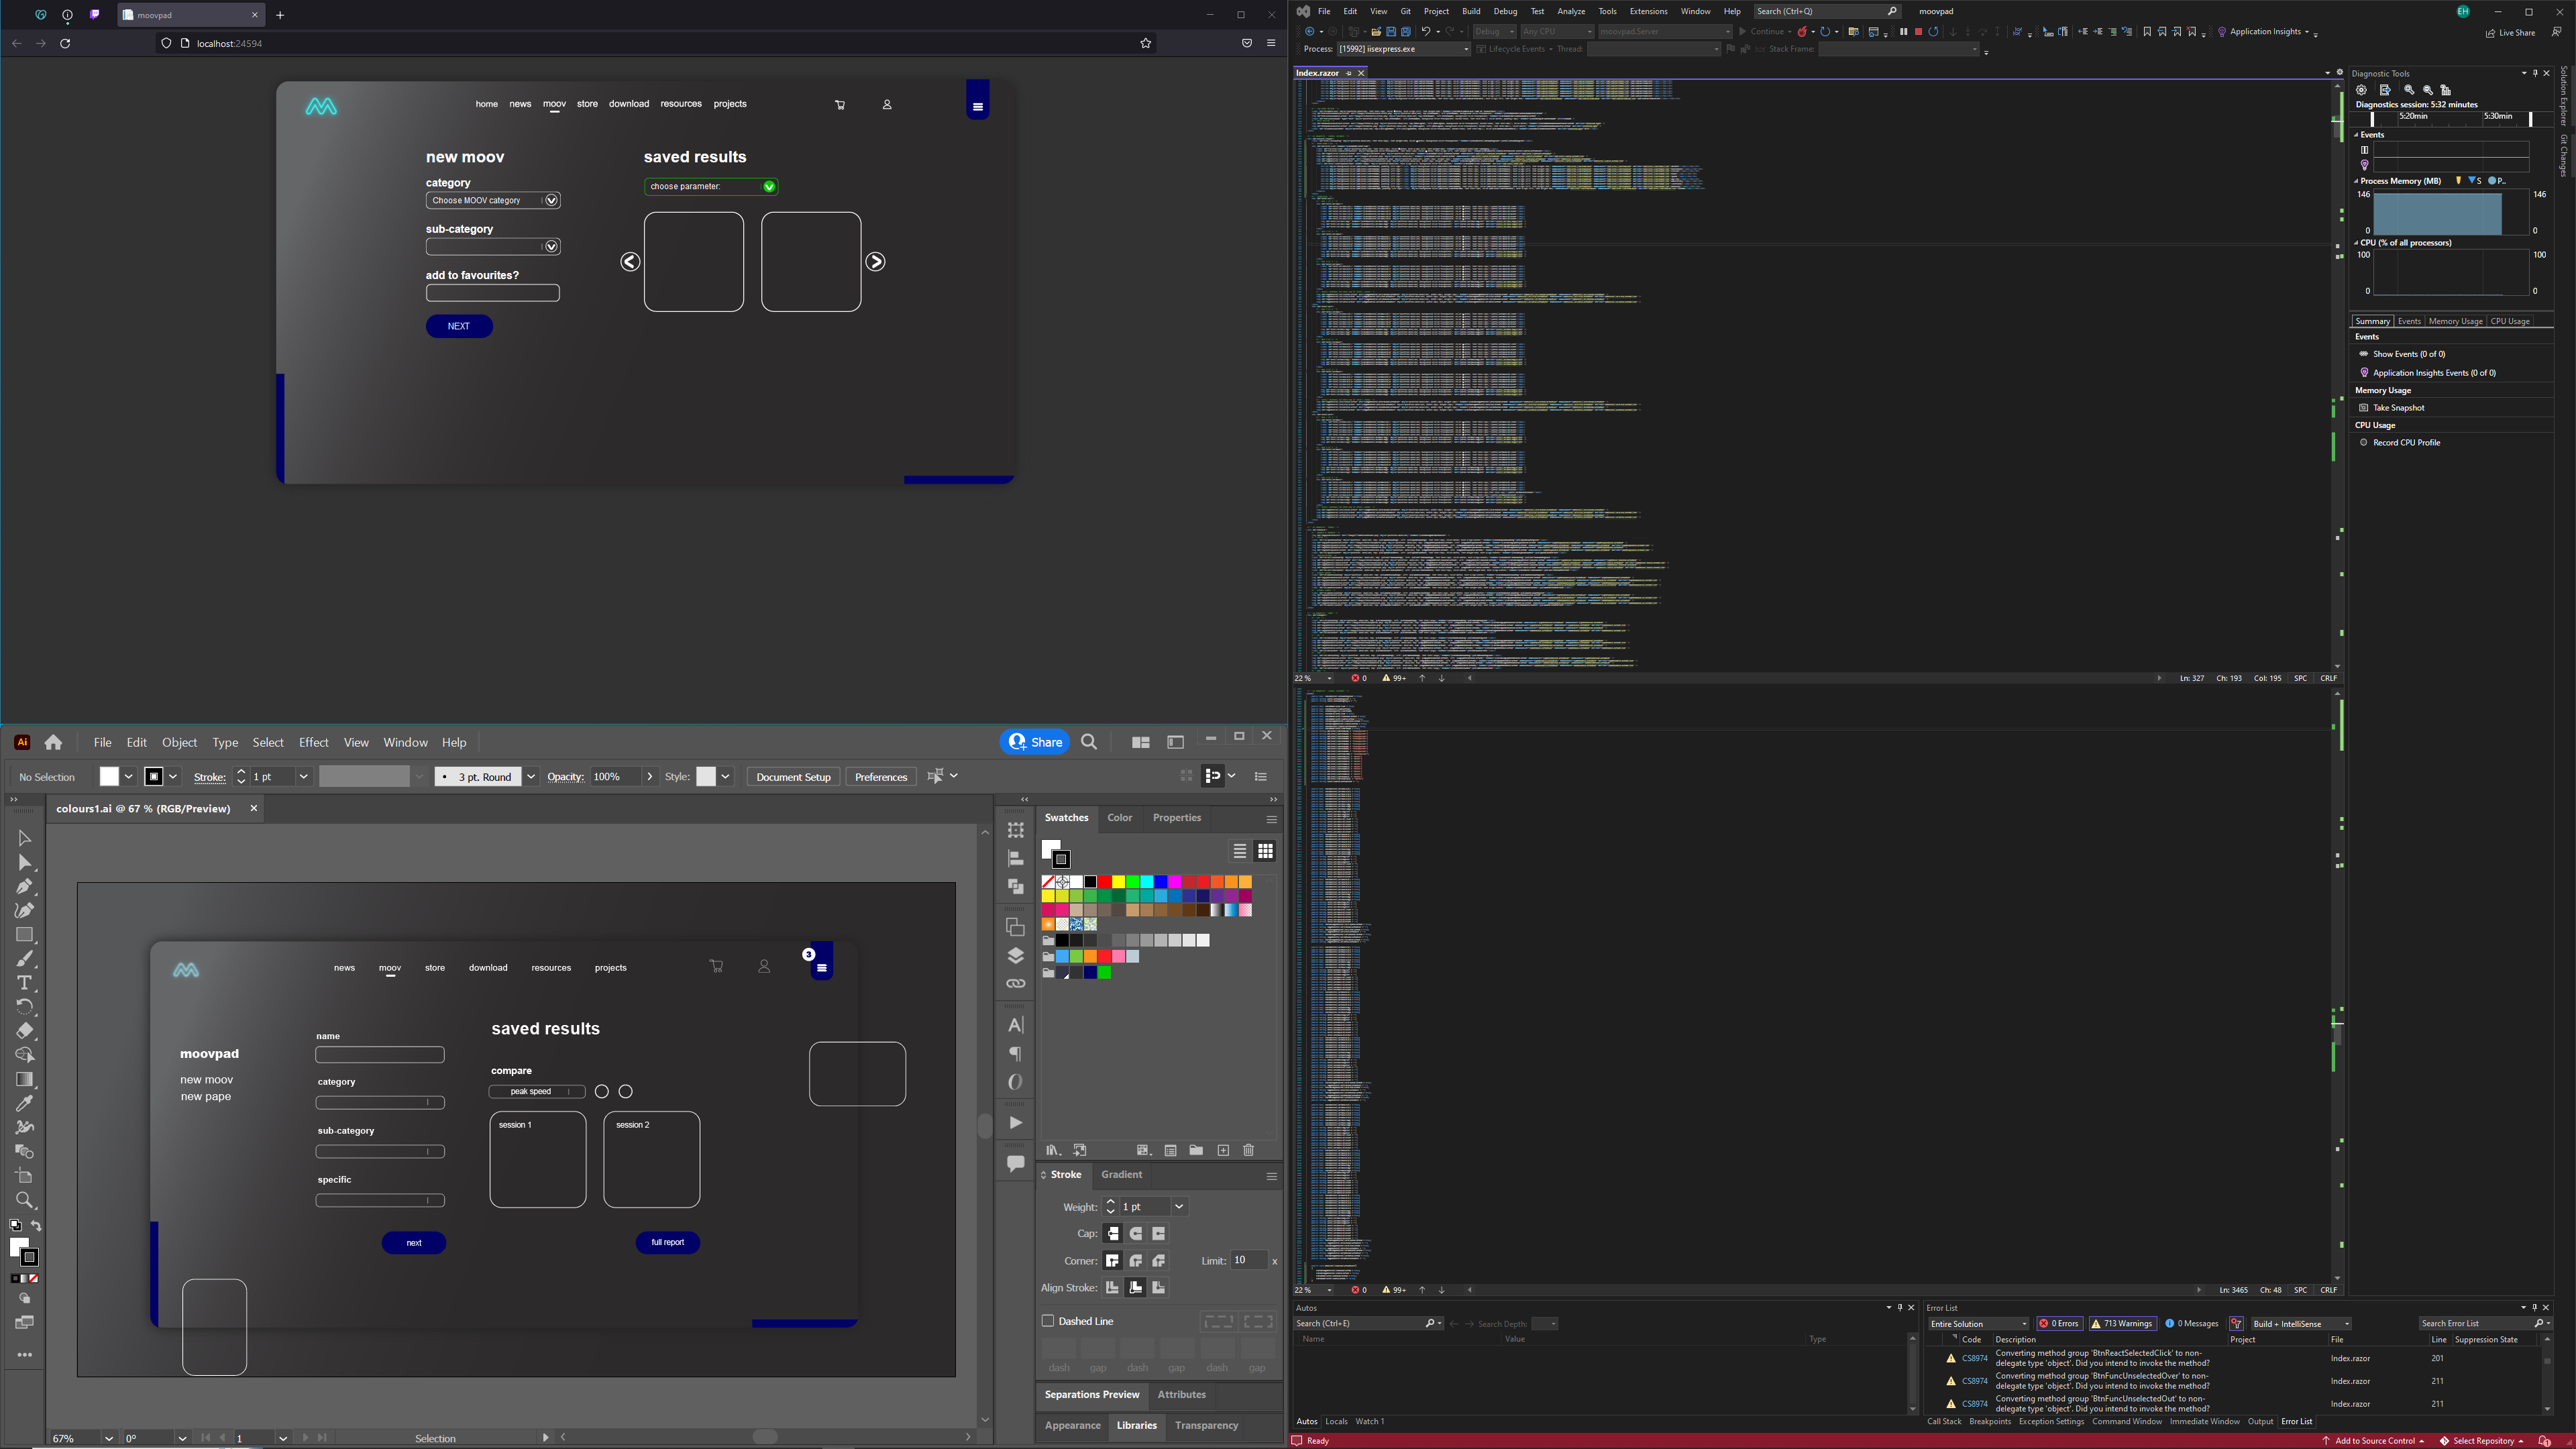Click the Document Setup button
The image size is (2576, 1449).
click(793, 777)
